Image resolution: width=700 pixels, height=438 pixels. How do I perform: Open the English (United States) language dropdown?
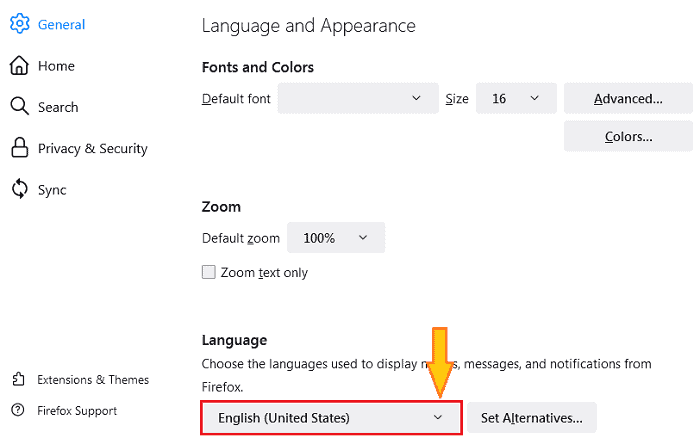(331, 417)
